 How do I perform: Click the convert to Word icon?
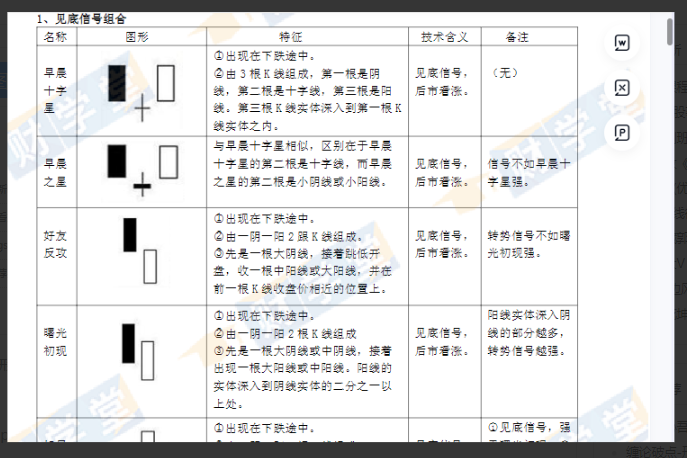pyautogui.click(x=622, y=43)
